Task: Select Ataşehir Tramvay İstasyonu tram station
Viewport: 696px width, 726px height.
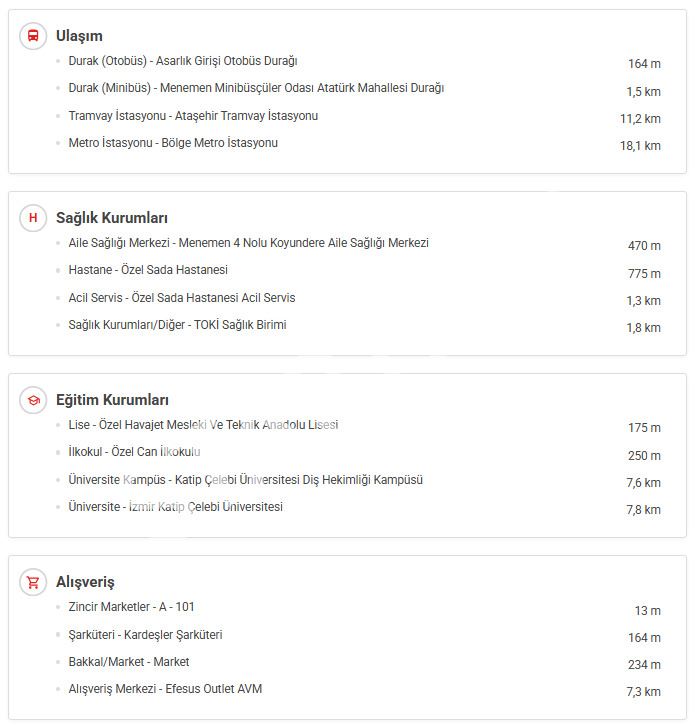Action: 193,116
